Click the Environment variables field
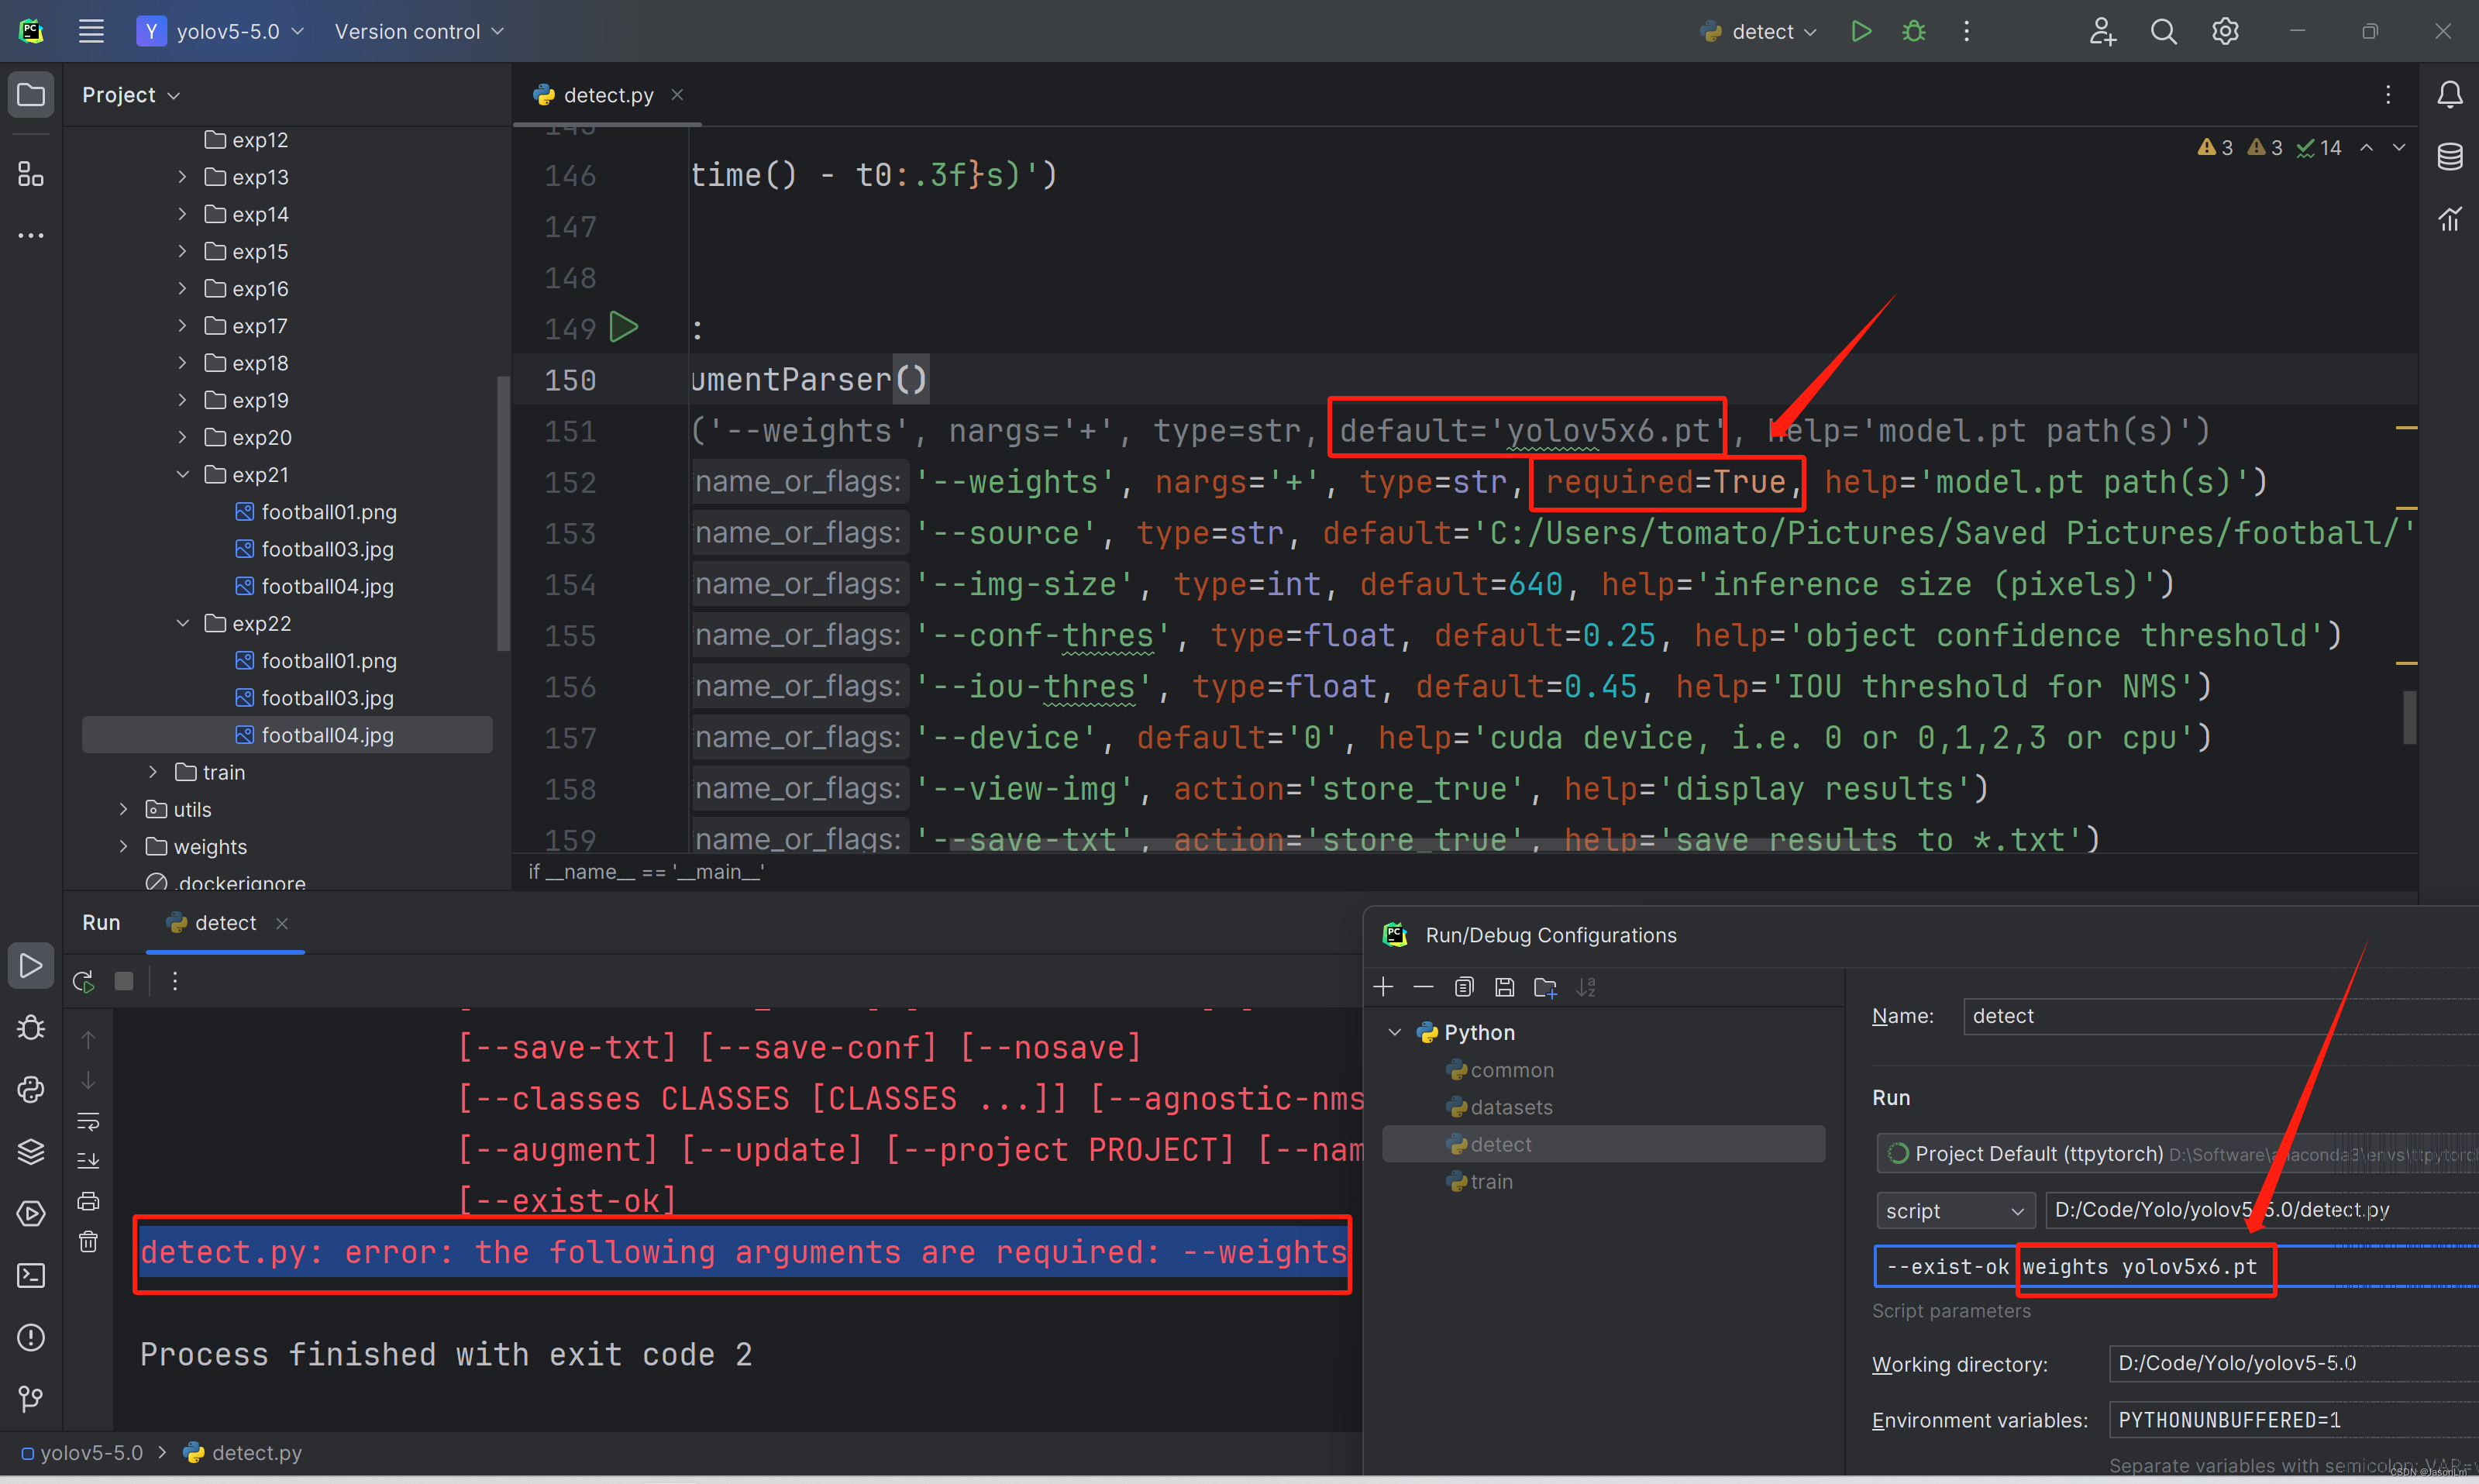Screen dimensions: 2479x1484 pos(2293,1420)
